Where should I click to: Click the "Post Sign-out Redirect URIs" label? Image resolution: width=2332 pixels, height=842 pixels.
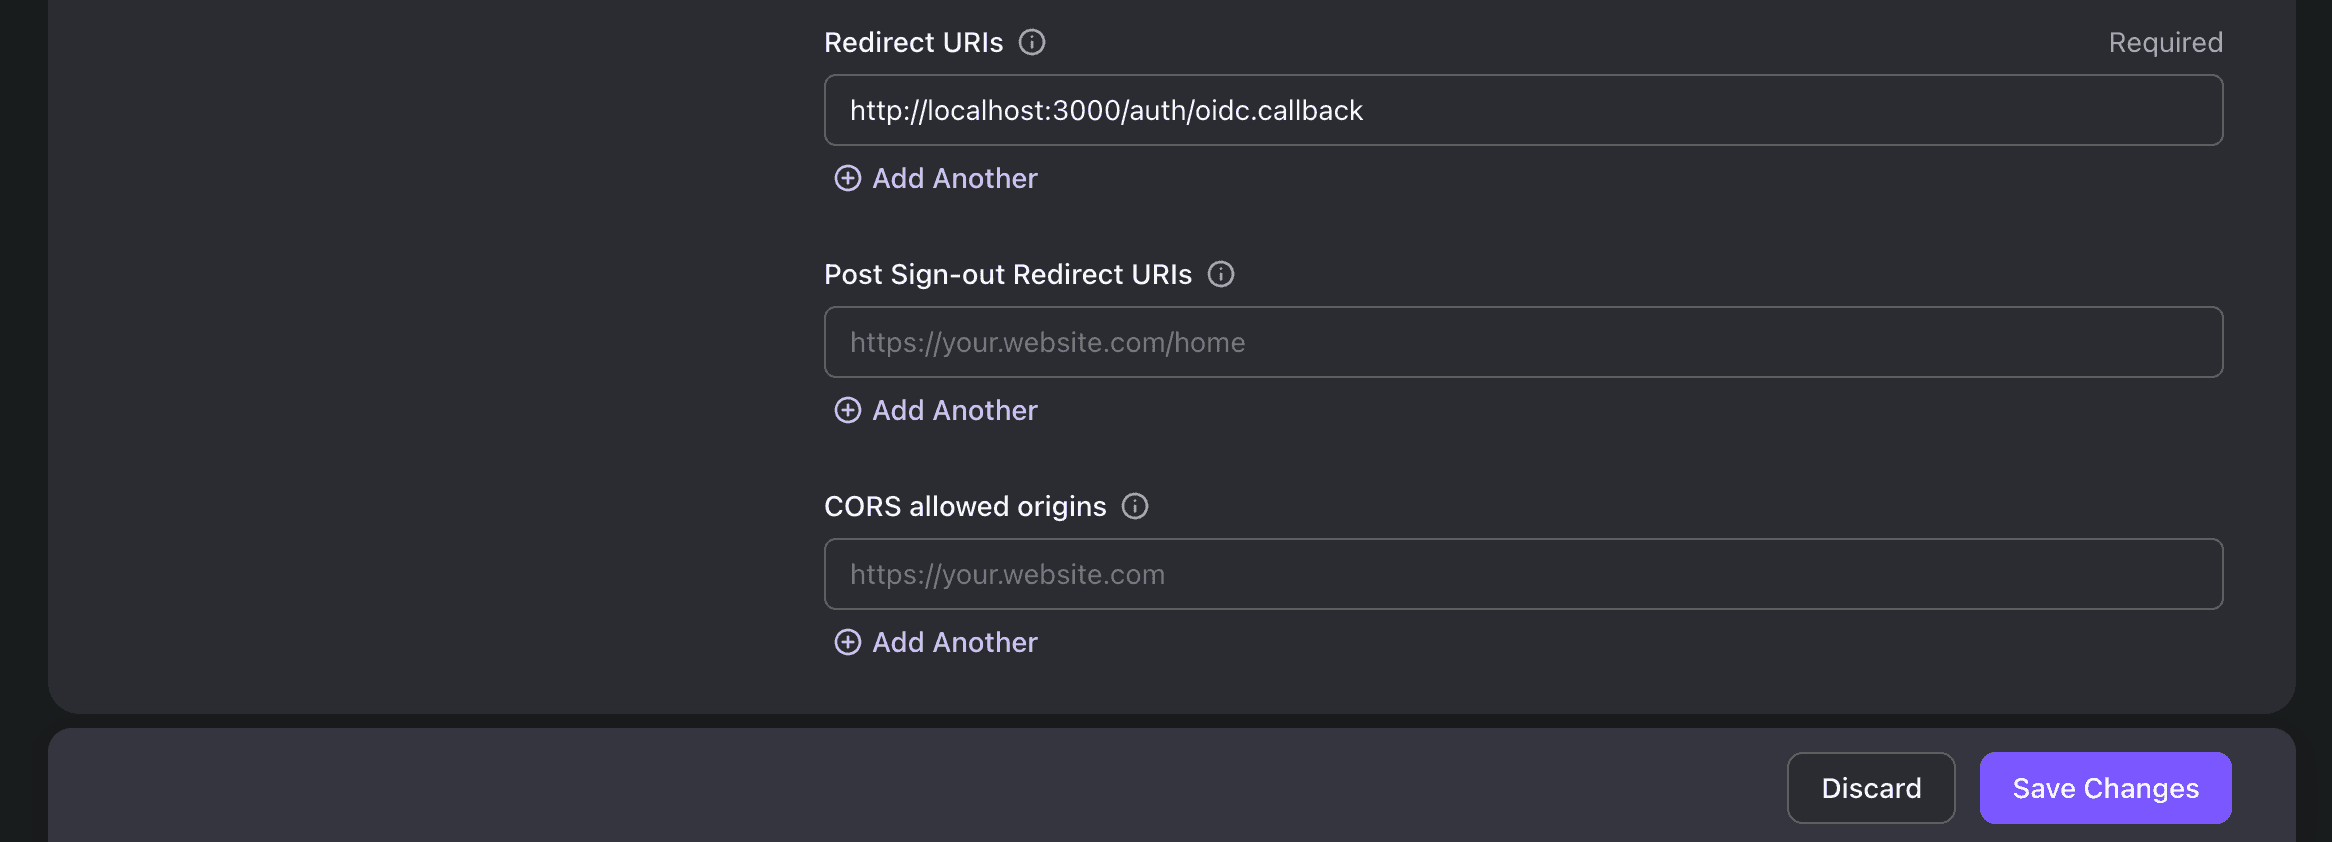[1007, 274]
